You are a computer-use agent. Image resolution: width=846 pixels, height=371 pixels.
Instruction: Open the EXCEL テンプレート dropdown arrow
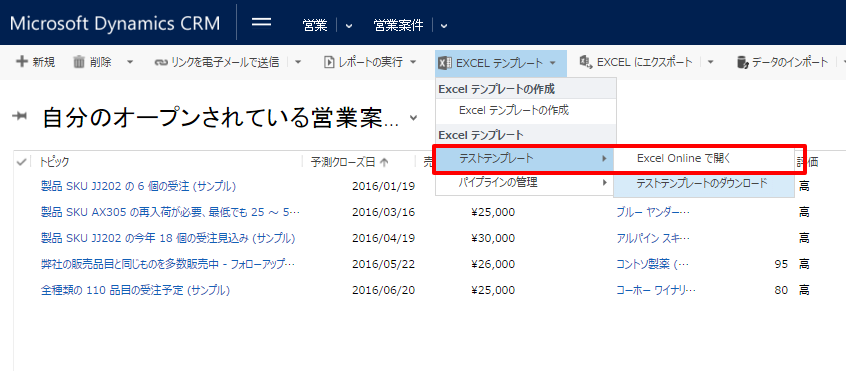tap(552, 63)
